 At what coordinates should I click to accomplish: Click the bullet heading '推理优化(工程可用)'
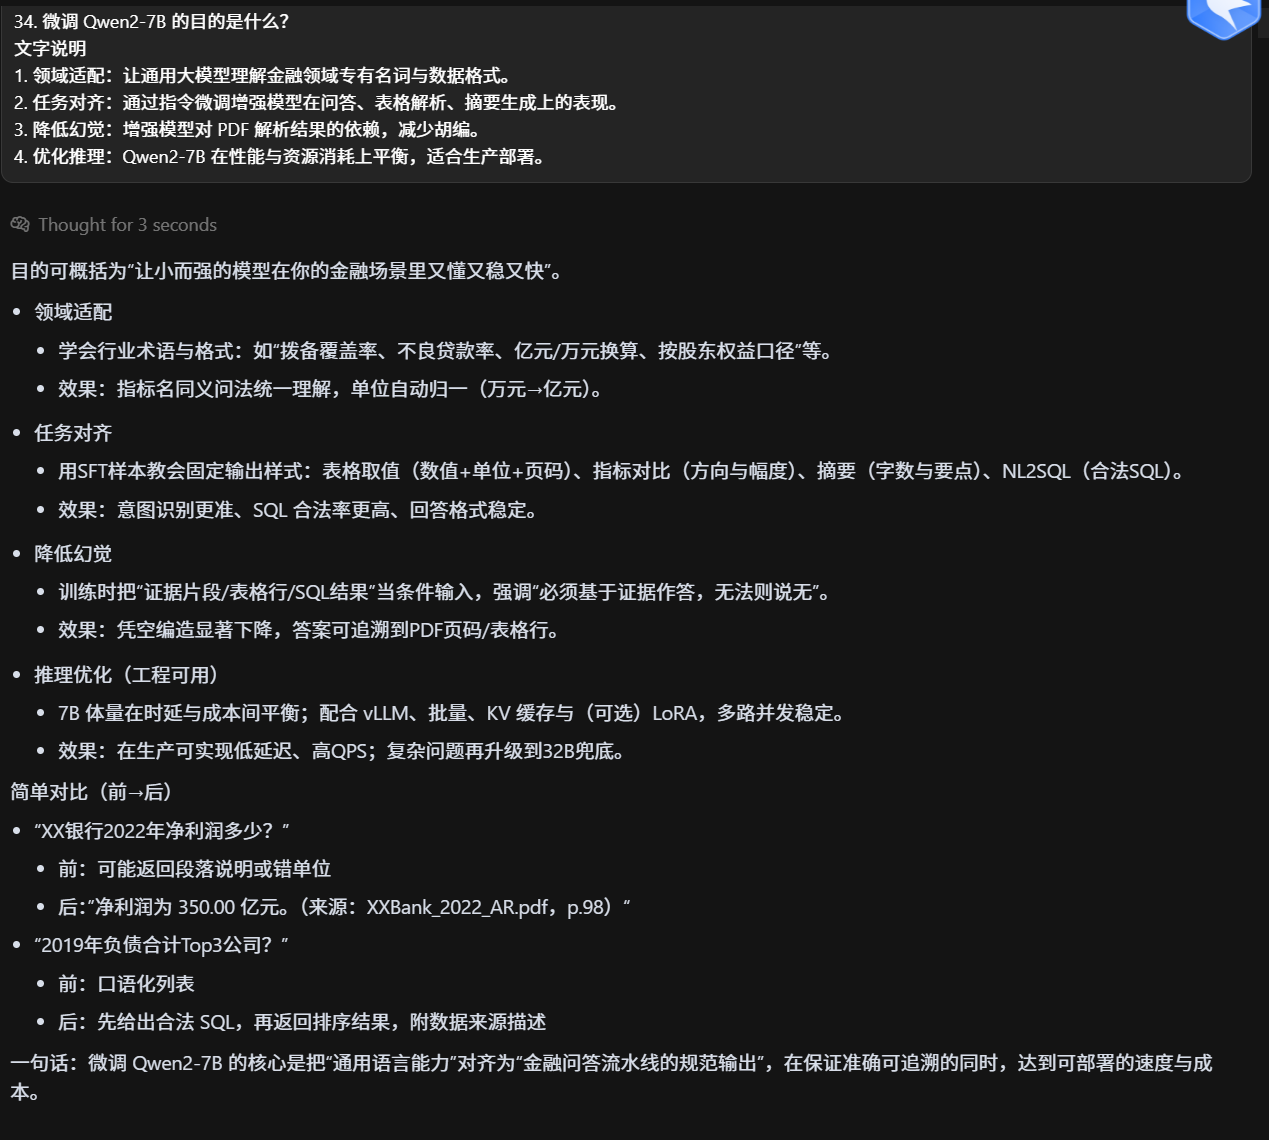pyautogui.click(x=130, y=675)
